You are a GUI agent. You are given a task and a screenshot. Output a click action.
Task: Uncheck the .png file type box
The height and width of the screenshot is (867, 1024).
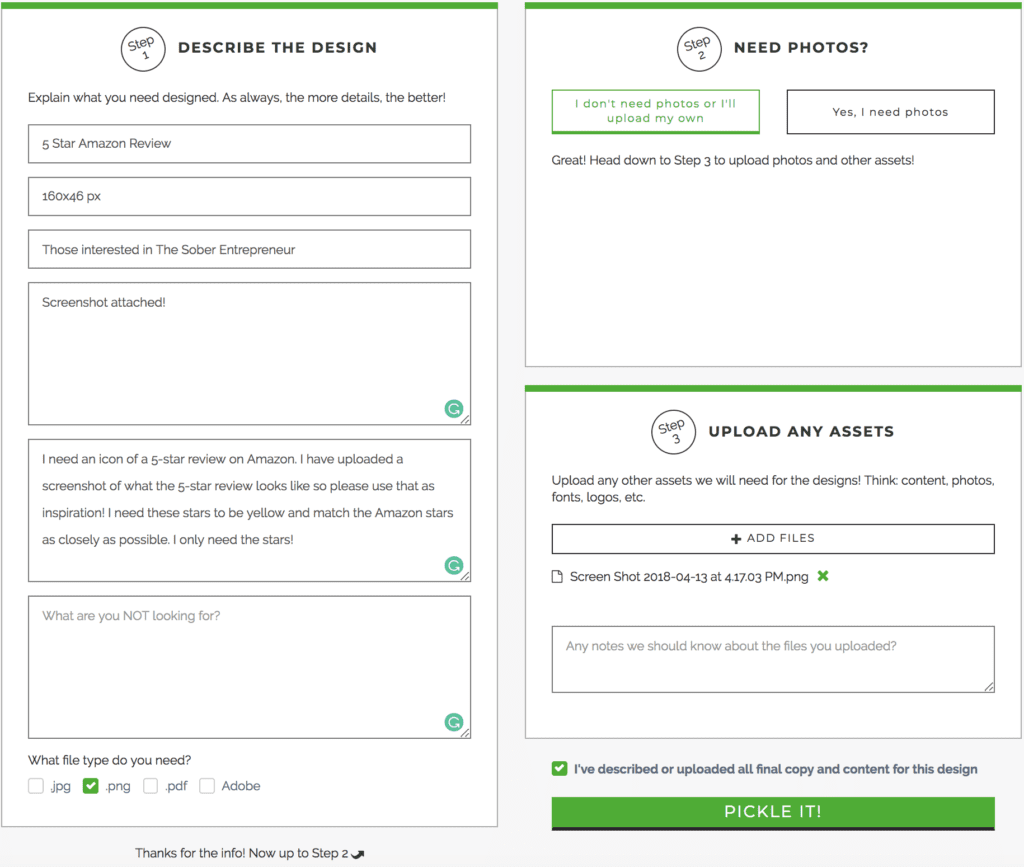coord(91,785)
